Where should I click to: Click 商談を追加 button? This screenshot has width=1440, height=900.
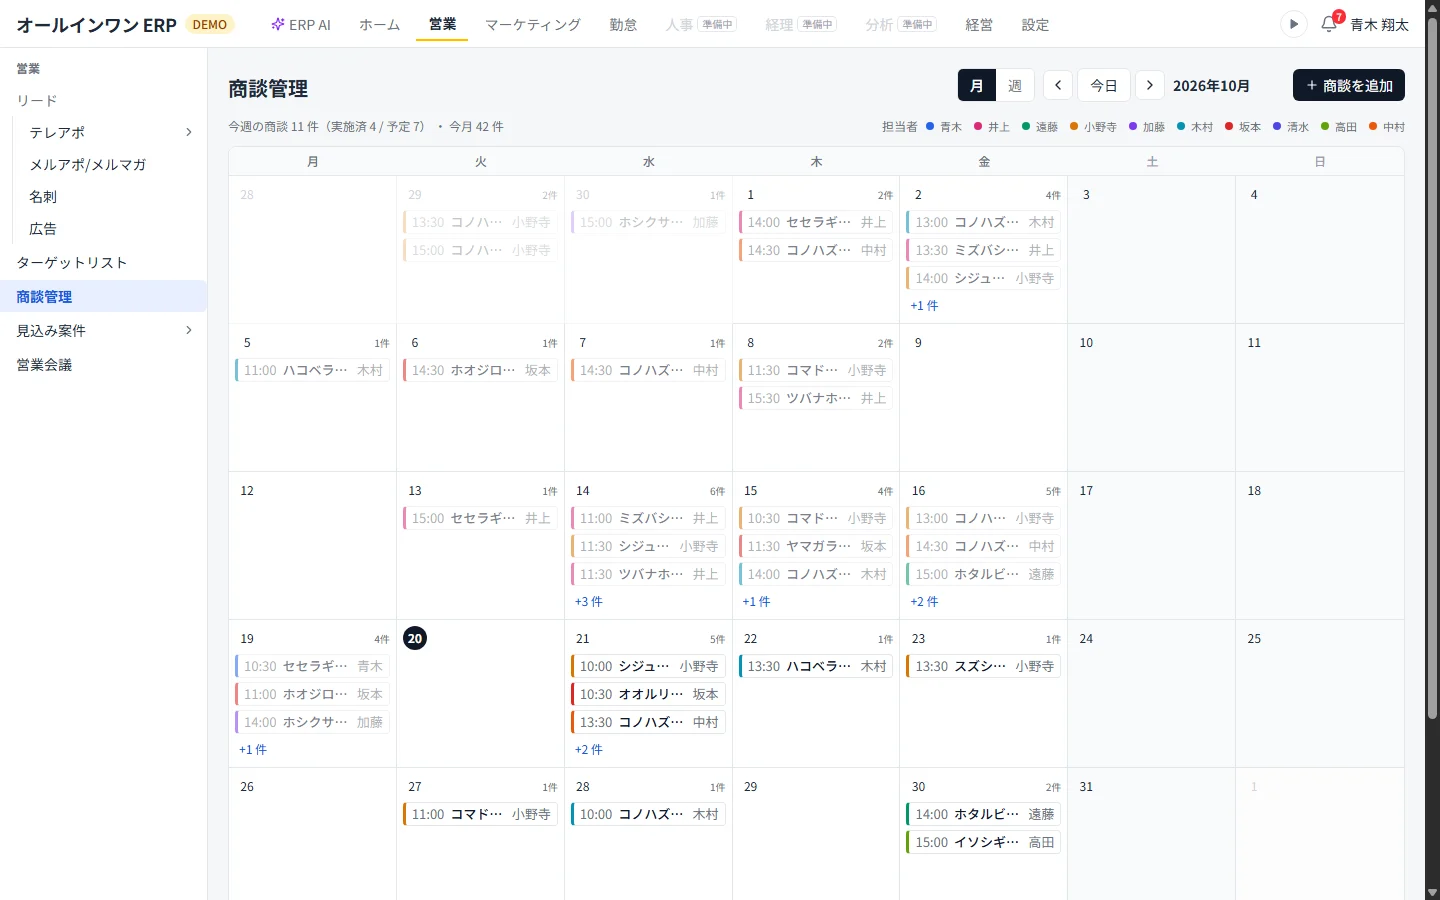[1349, 85]
